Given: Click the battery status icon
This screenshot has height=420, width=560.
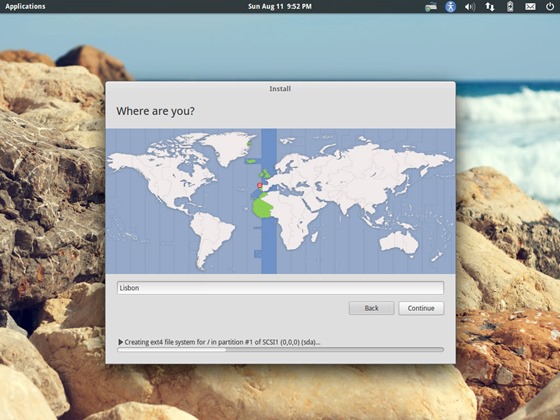Looking at the screenshot, I should (x=510, y=6).
